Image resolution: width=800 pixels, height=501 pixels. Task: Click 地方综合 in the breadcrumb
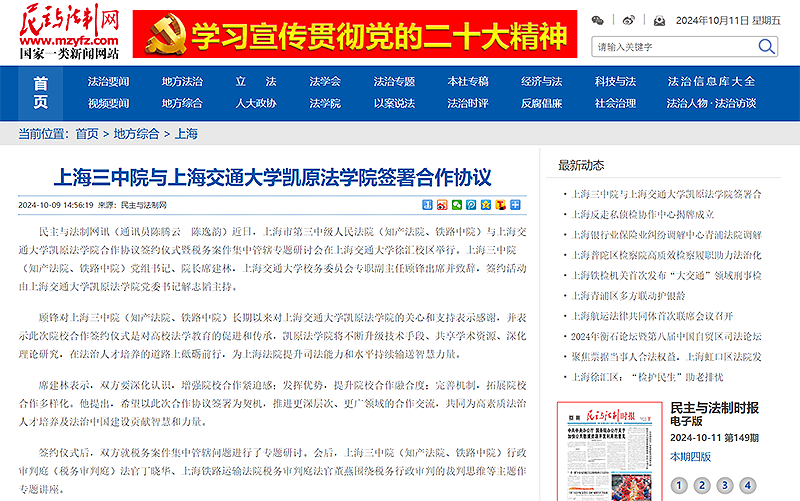pos(136,134)
